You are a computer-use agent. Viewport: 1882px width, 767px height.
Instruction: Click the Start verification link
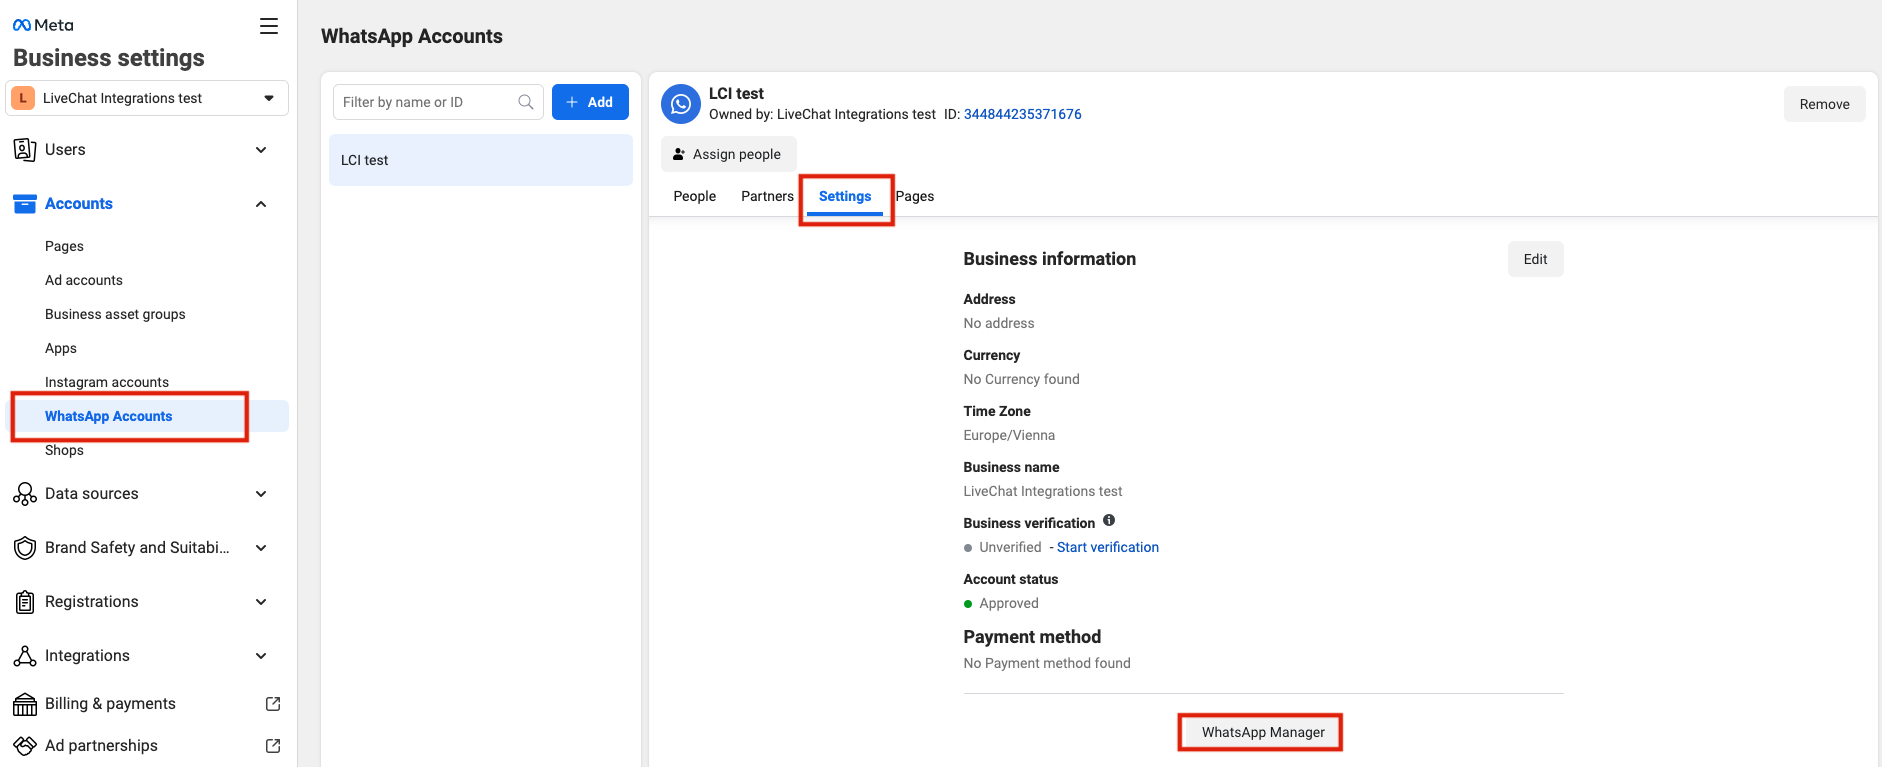click(1108, 547)
